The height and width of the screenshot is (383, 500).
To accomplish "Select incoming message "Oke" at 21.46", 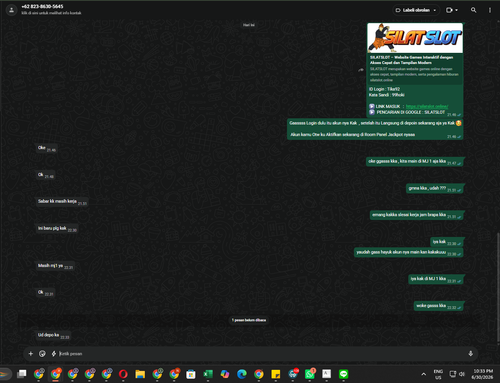I will tap(47, 148).
